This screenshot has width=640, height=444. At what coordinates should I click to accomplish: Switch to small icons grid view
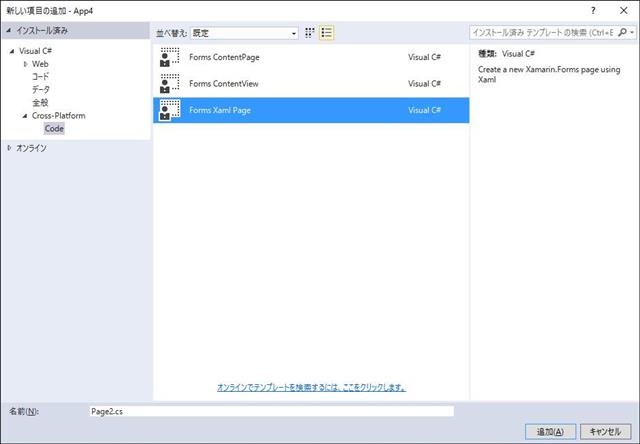(311, 33)
